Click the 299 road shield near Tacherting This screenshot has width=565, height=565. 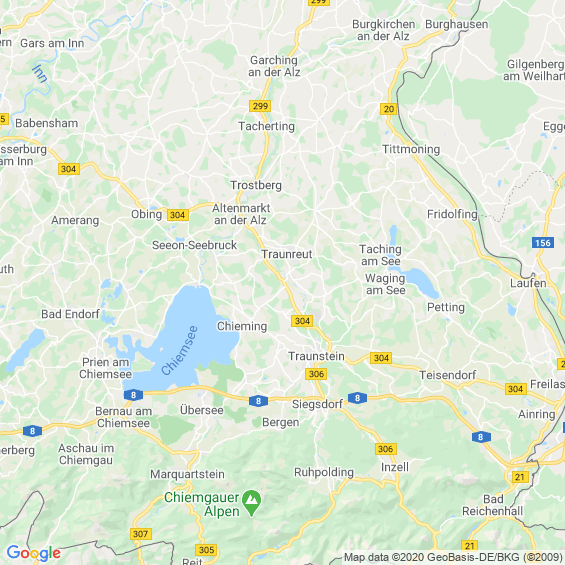tap(260, 106)
